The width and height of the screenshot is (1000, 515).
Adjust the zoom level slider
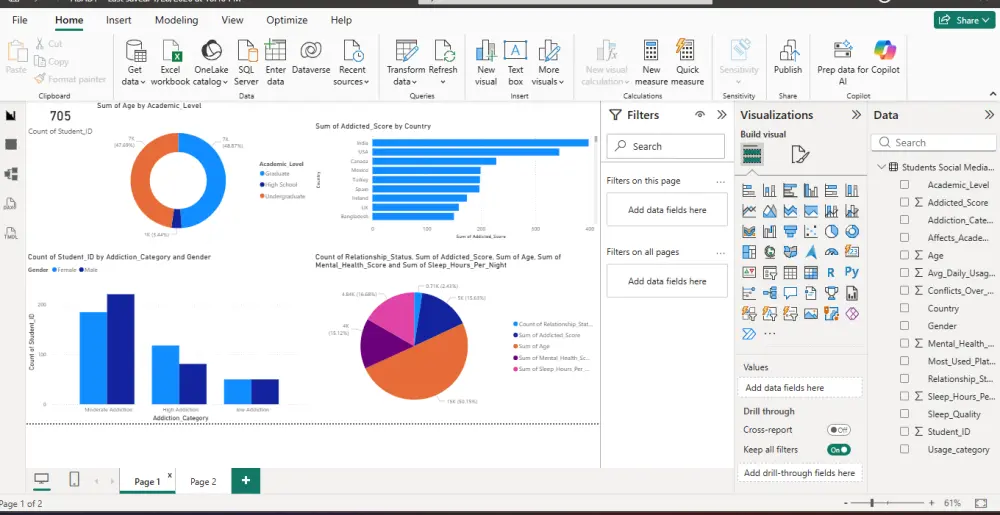point(872,503)
